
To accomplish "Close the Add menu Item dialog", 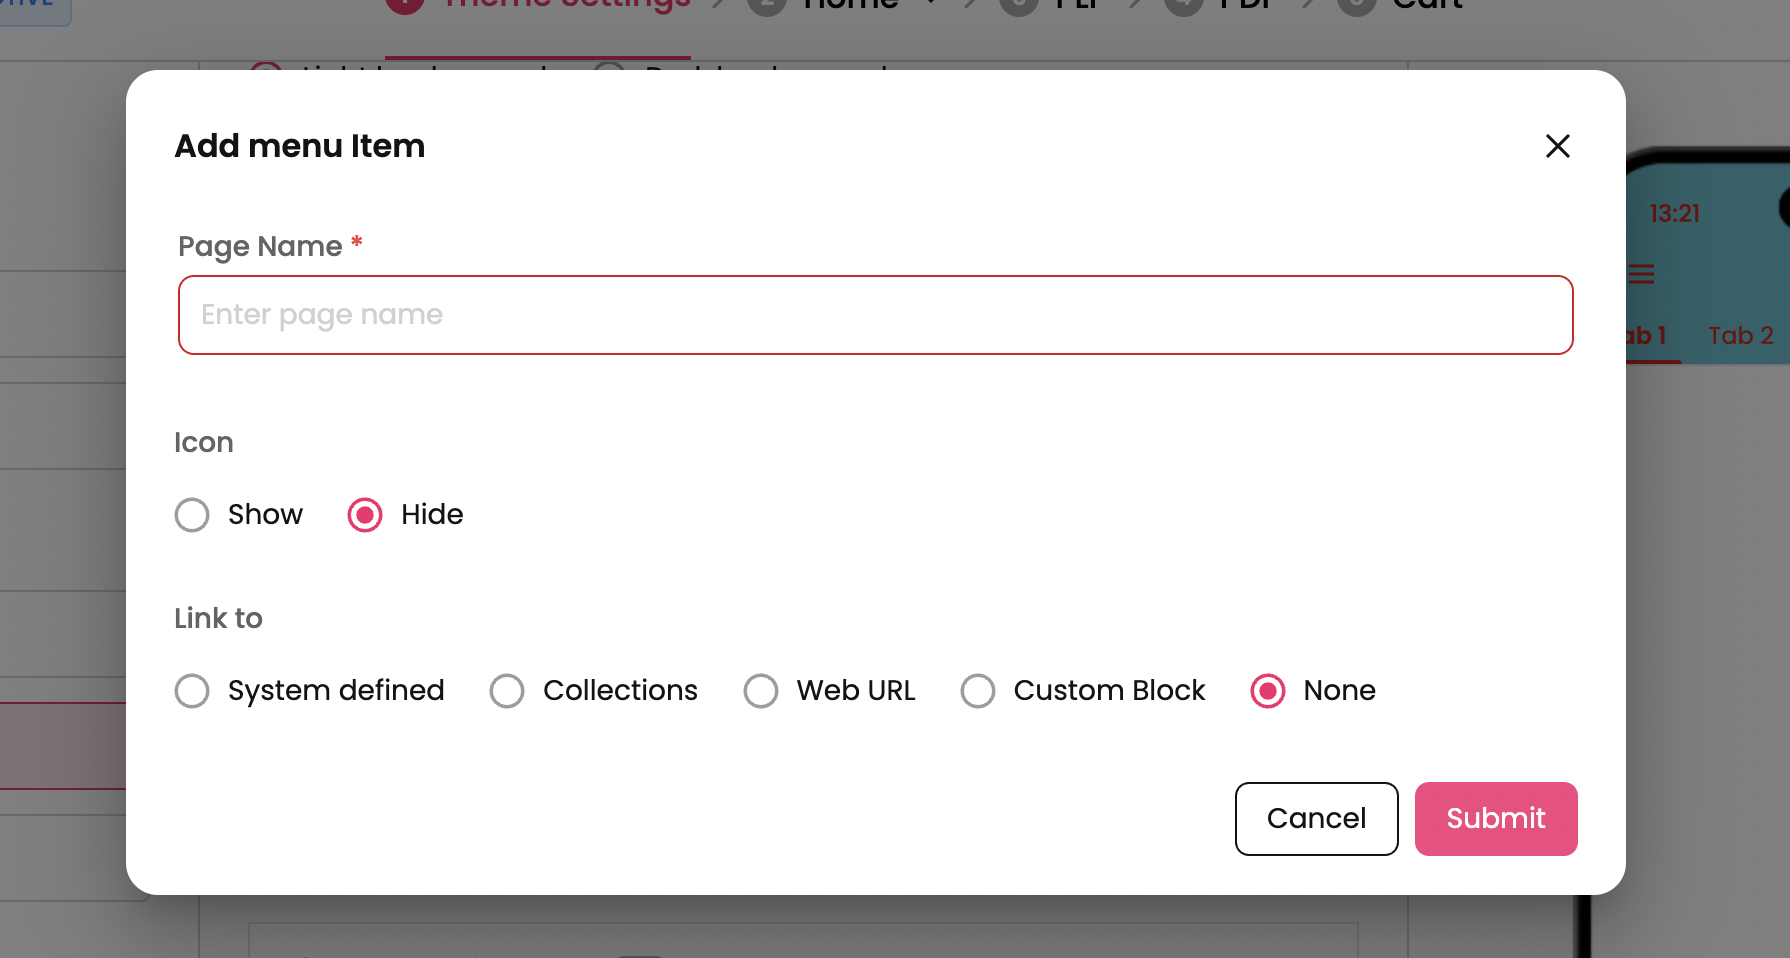I will tap(1557, 146).
